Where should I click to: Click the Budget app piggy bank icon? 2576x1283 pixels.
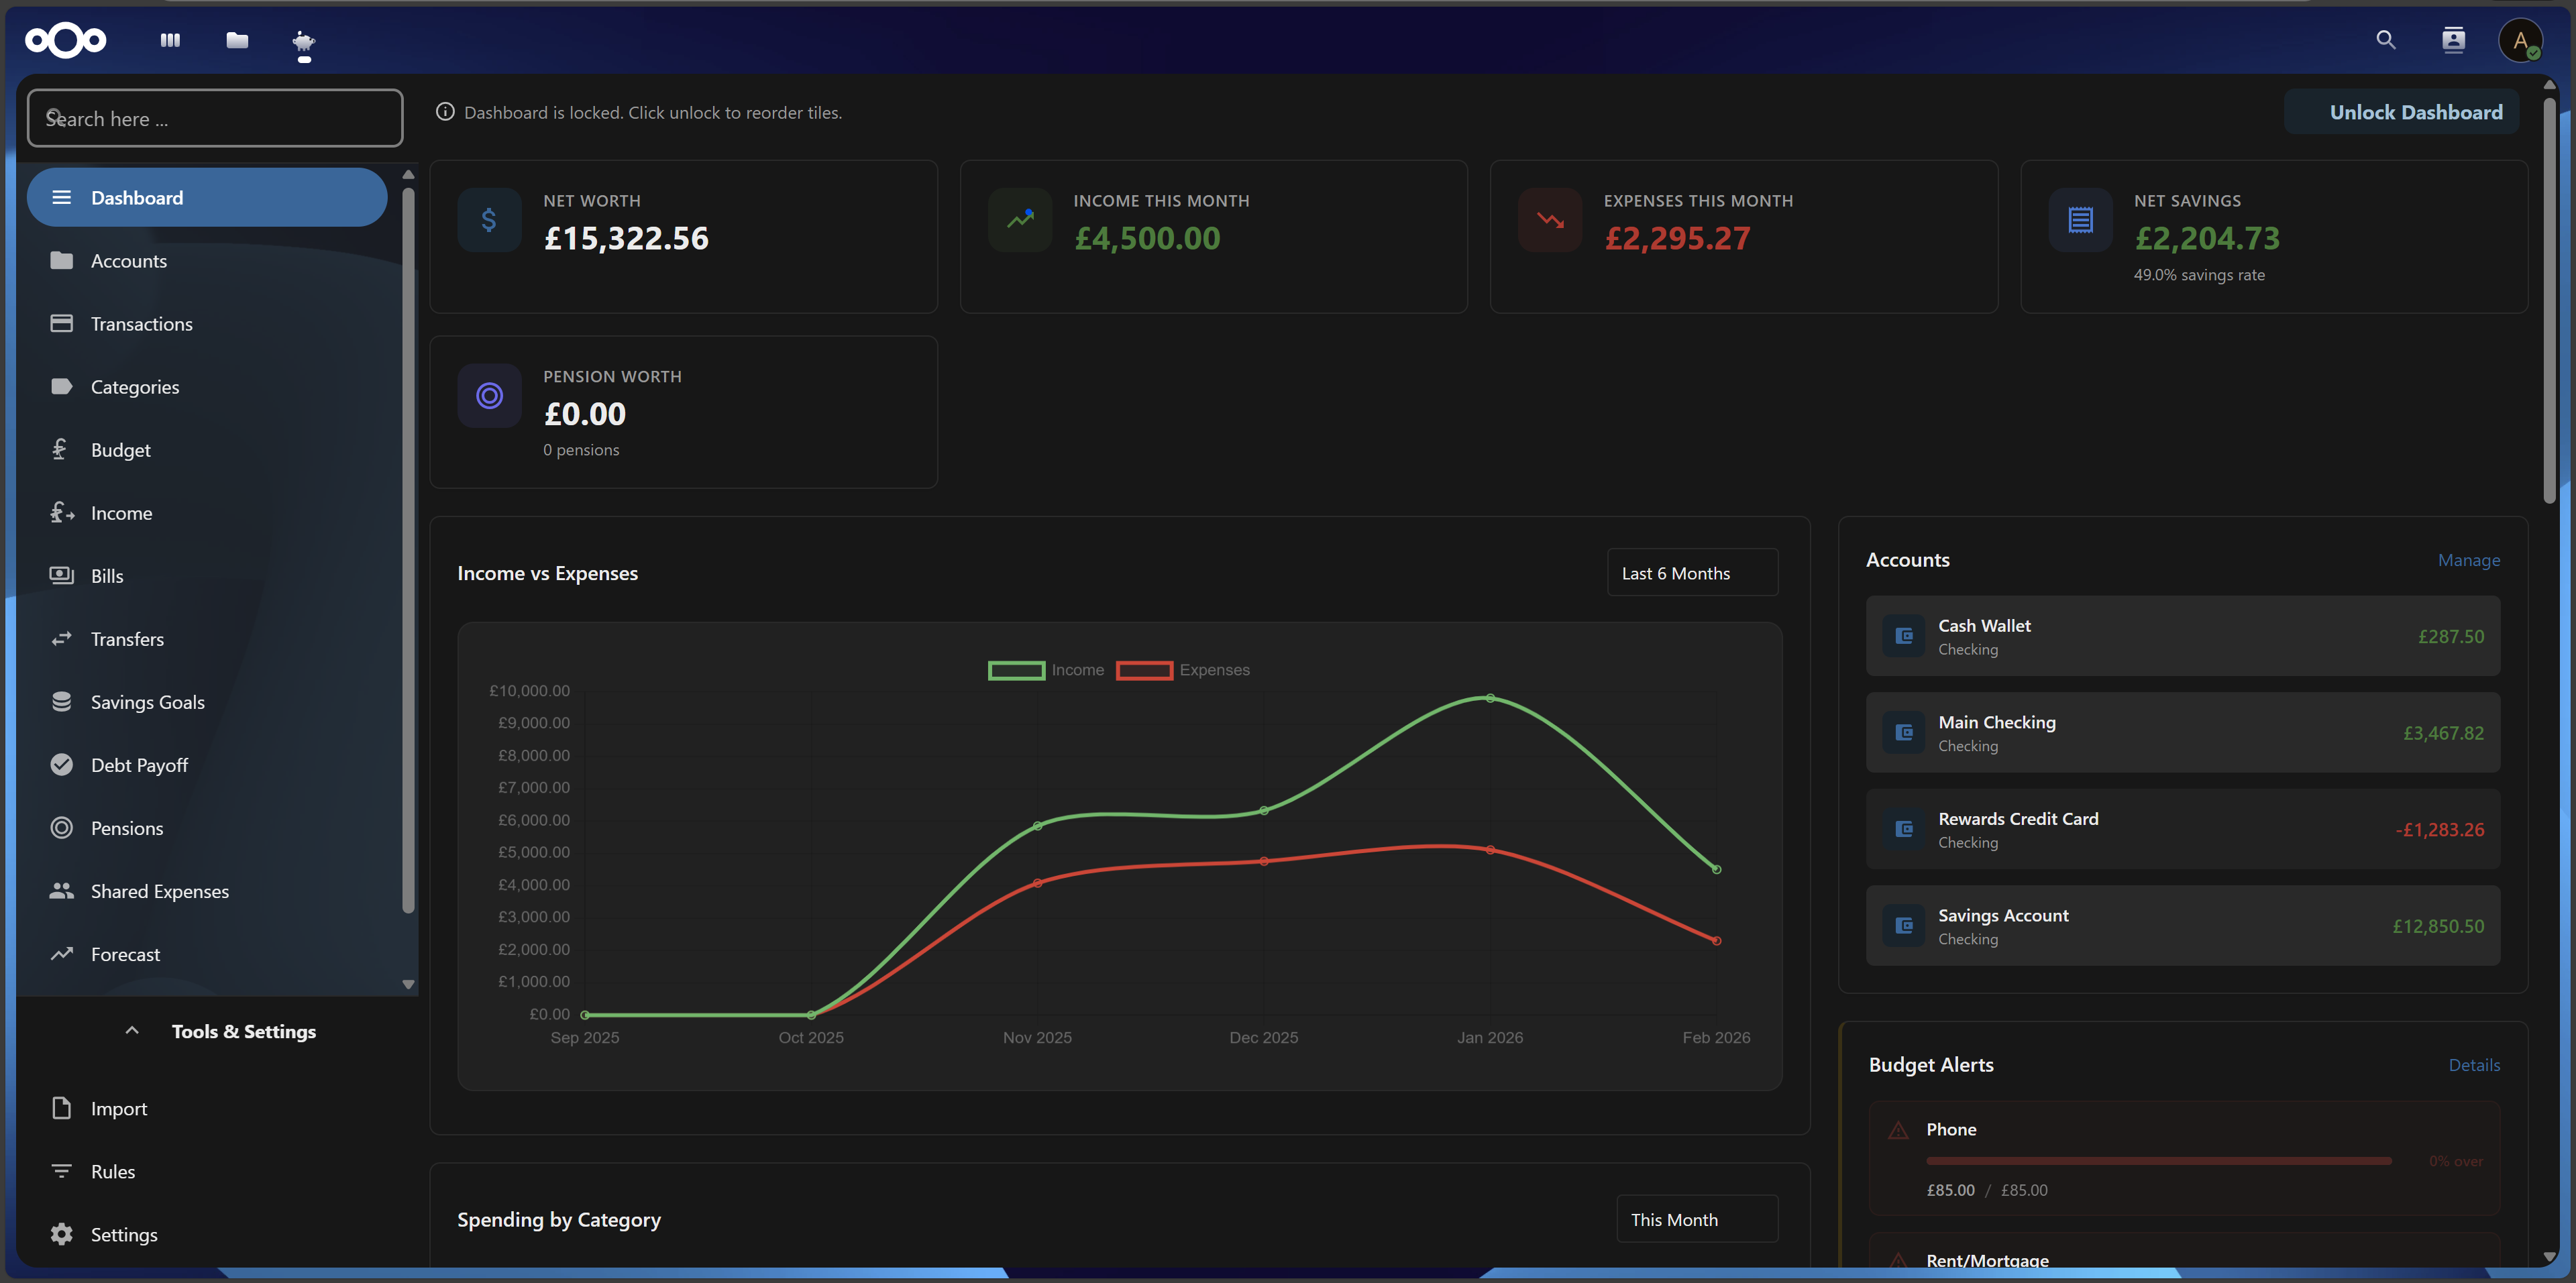click(x=304, y=41)
